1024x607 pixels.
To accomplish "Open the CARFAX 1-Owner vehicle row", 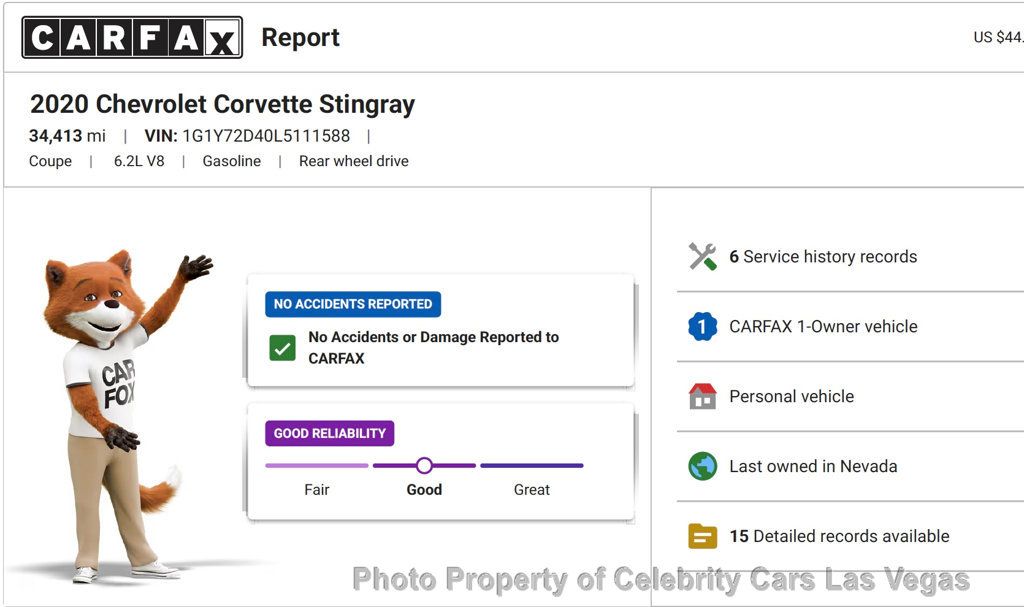I will 823,327.
